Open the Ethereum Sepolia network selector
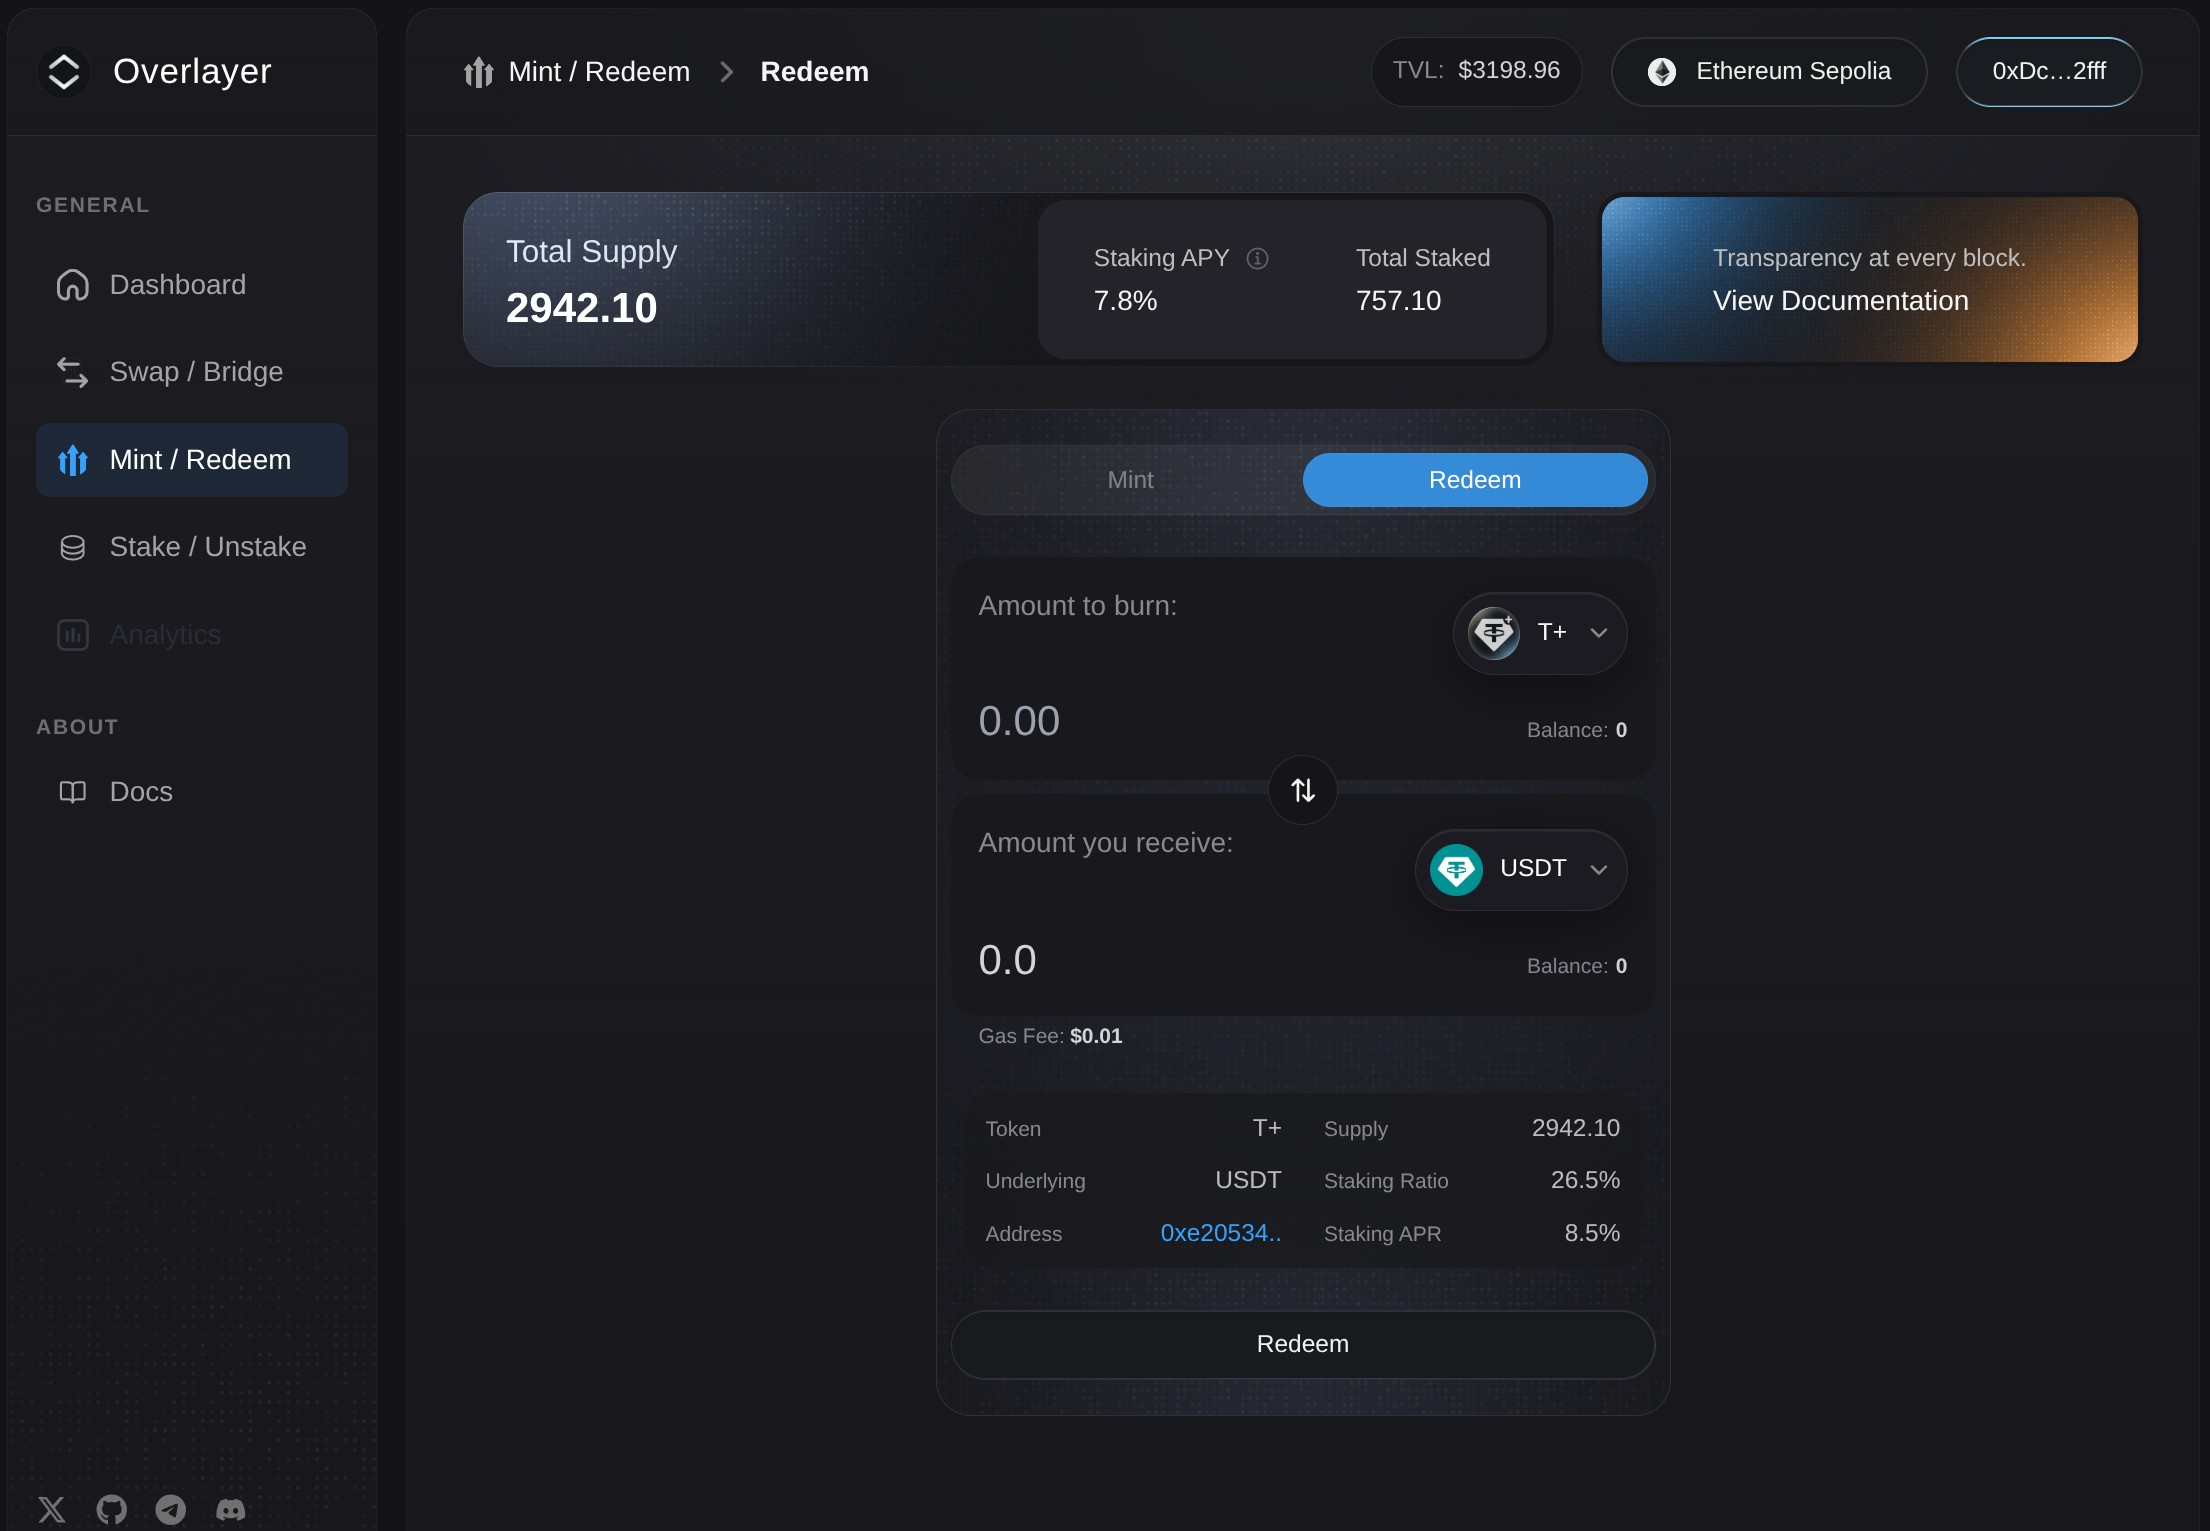Screen dimensions: 2210x1531 click(1769, 72)
